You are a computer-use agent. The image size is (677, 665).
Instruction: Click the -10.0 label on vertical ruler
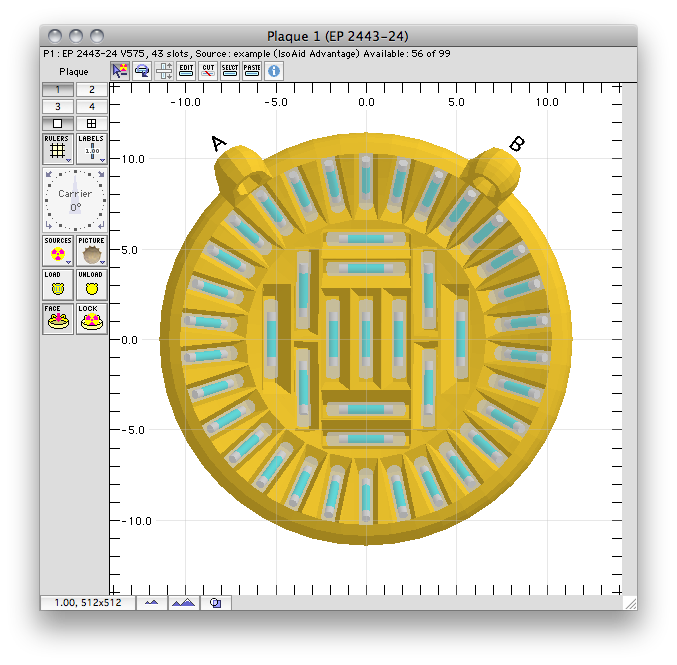coord(137,521)
